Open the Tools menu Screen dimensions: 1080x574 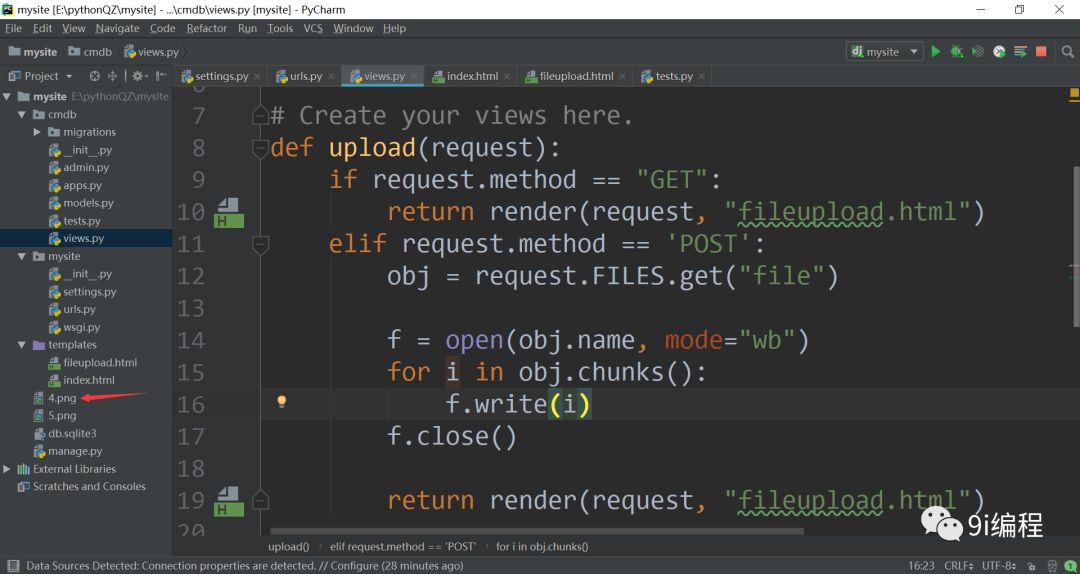point(280,28)
